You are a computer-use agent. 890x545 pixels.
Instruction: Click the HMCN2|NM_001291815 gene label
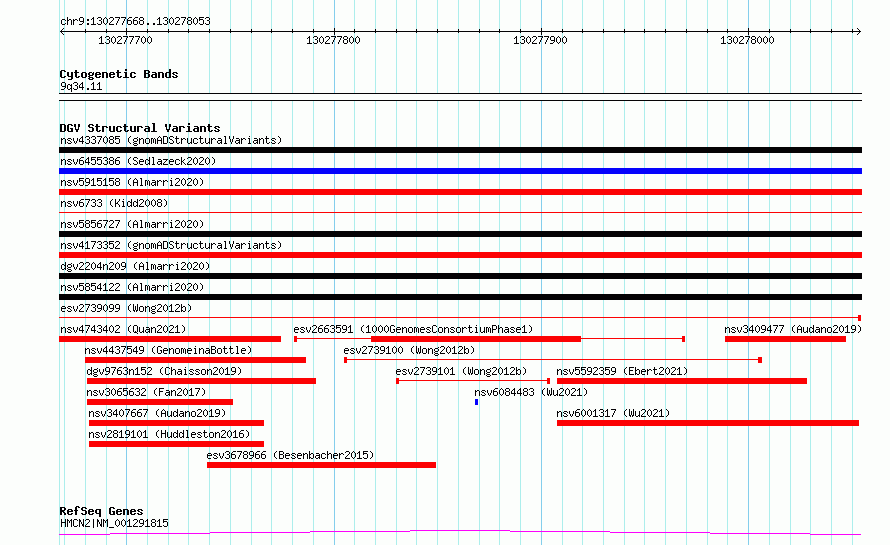pyautogui.click(x=114, y=523)
